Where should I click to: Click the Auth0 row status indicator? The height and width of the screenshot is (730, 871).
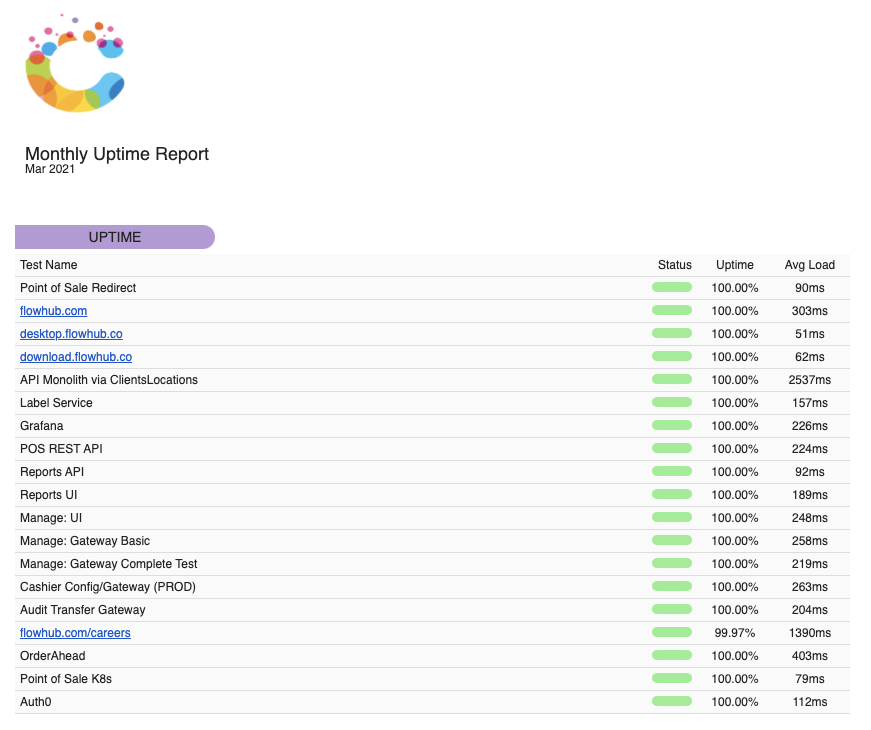pos(671,701)
